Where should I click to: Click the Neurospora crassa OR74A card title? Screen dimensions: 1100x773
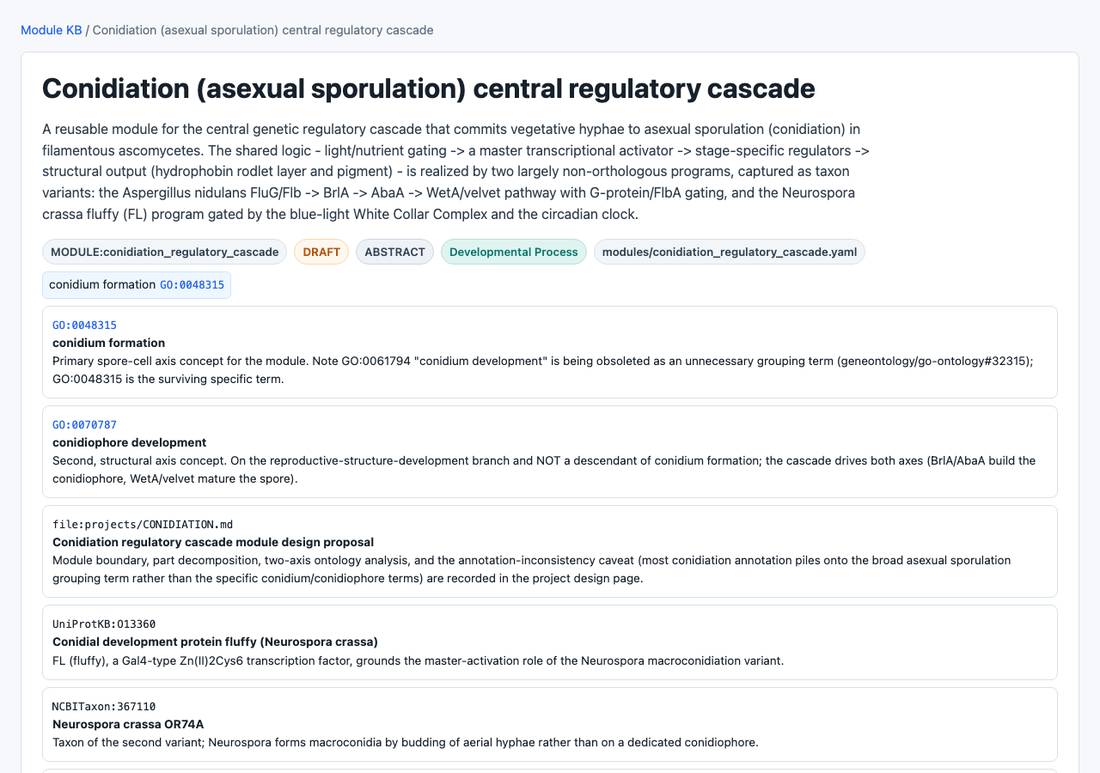128,724
